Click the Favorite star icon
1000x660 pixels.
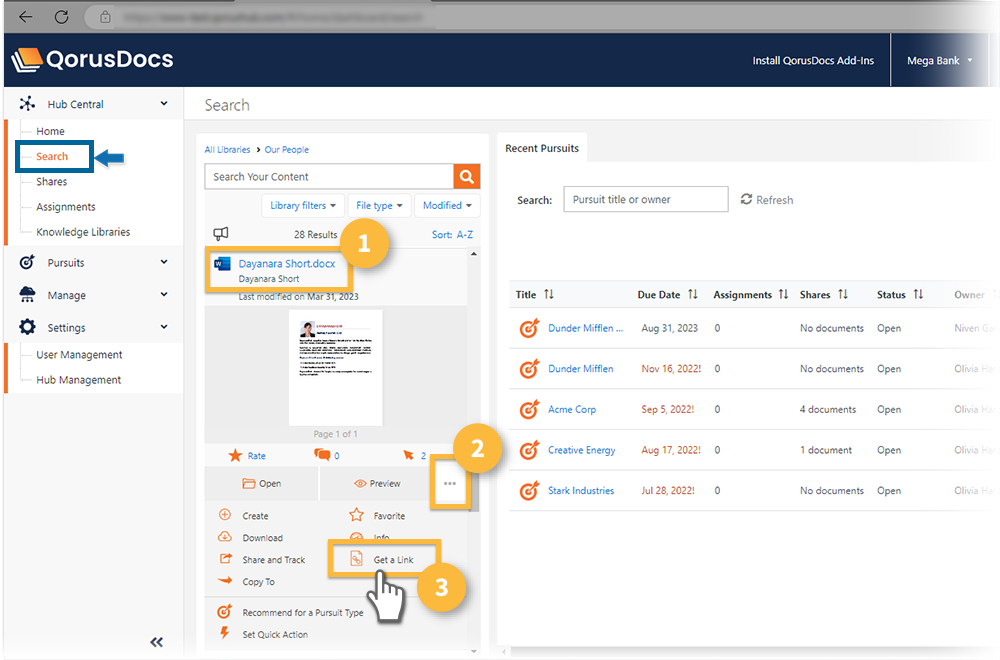(x=357, y=515)
